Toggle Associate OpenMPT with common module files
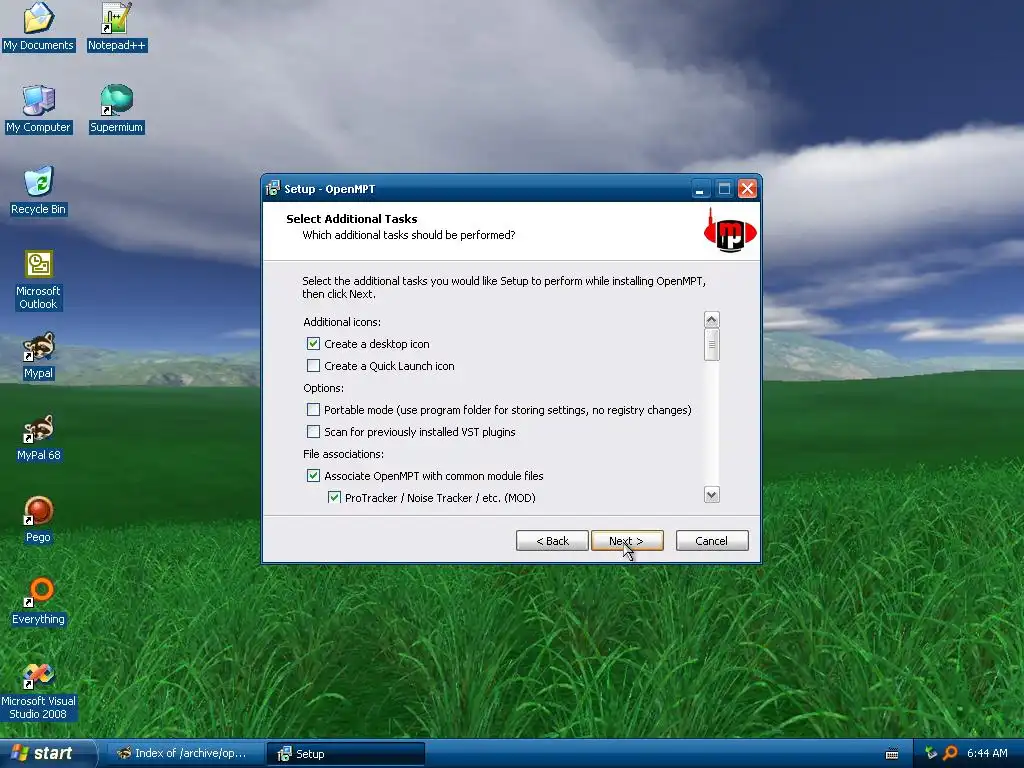The height and width of the screenshot is (768, 1024). [x=313, y=475]
